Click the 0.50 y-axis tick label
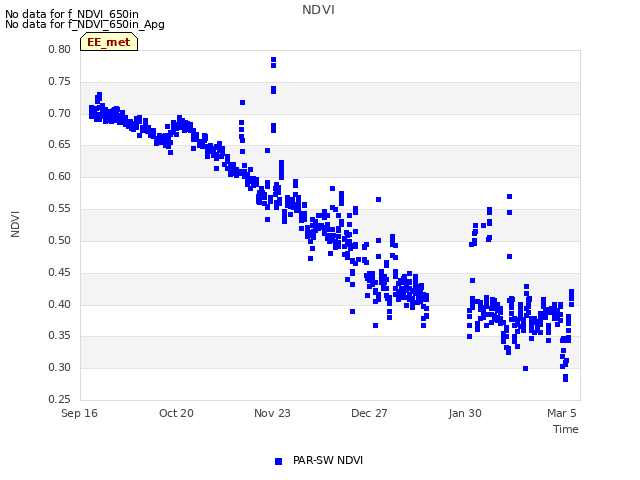Screen dimensions: 640x480 [59, 240]
